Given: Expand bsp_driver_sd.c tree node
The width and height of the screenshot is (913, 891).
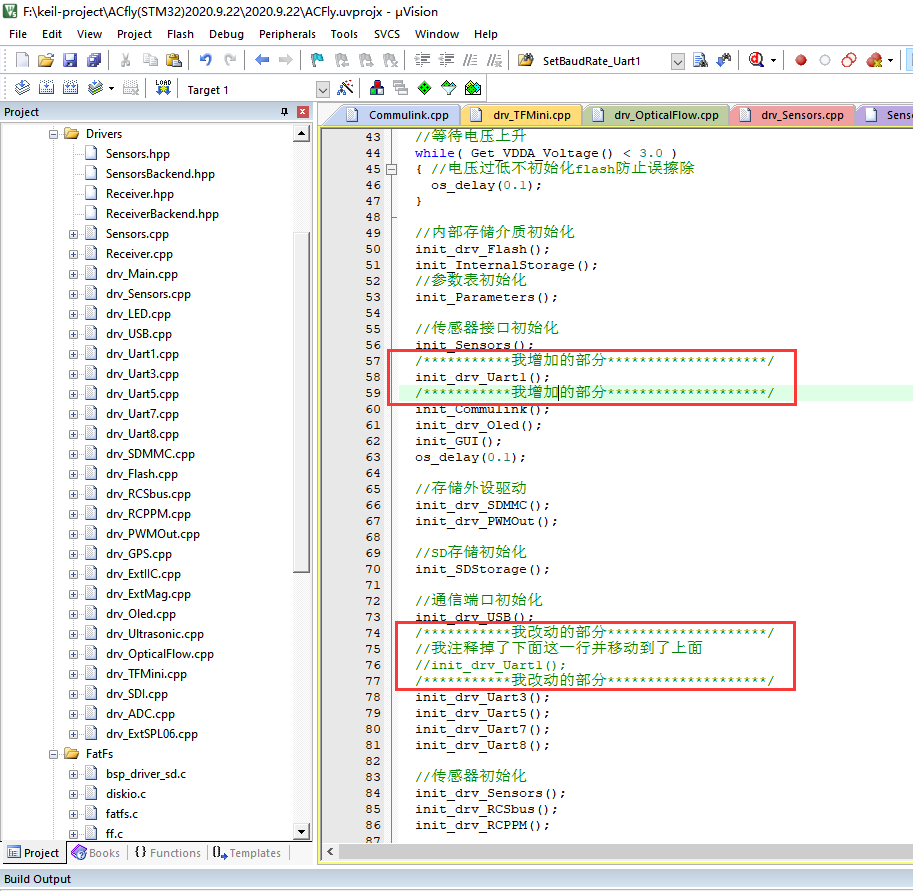Looking at the screenshot, I should coord(73,774).
